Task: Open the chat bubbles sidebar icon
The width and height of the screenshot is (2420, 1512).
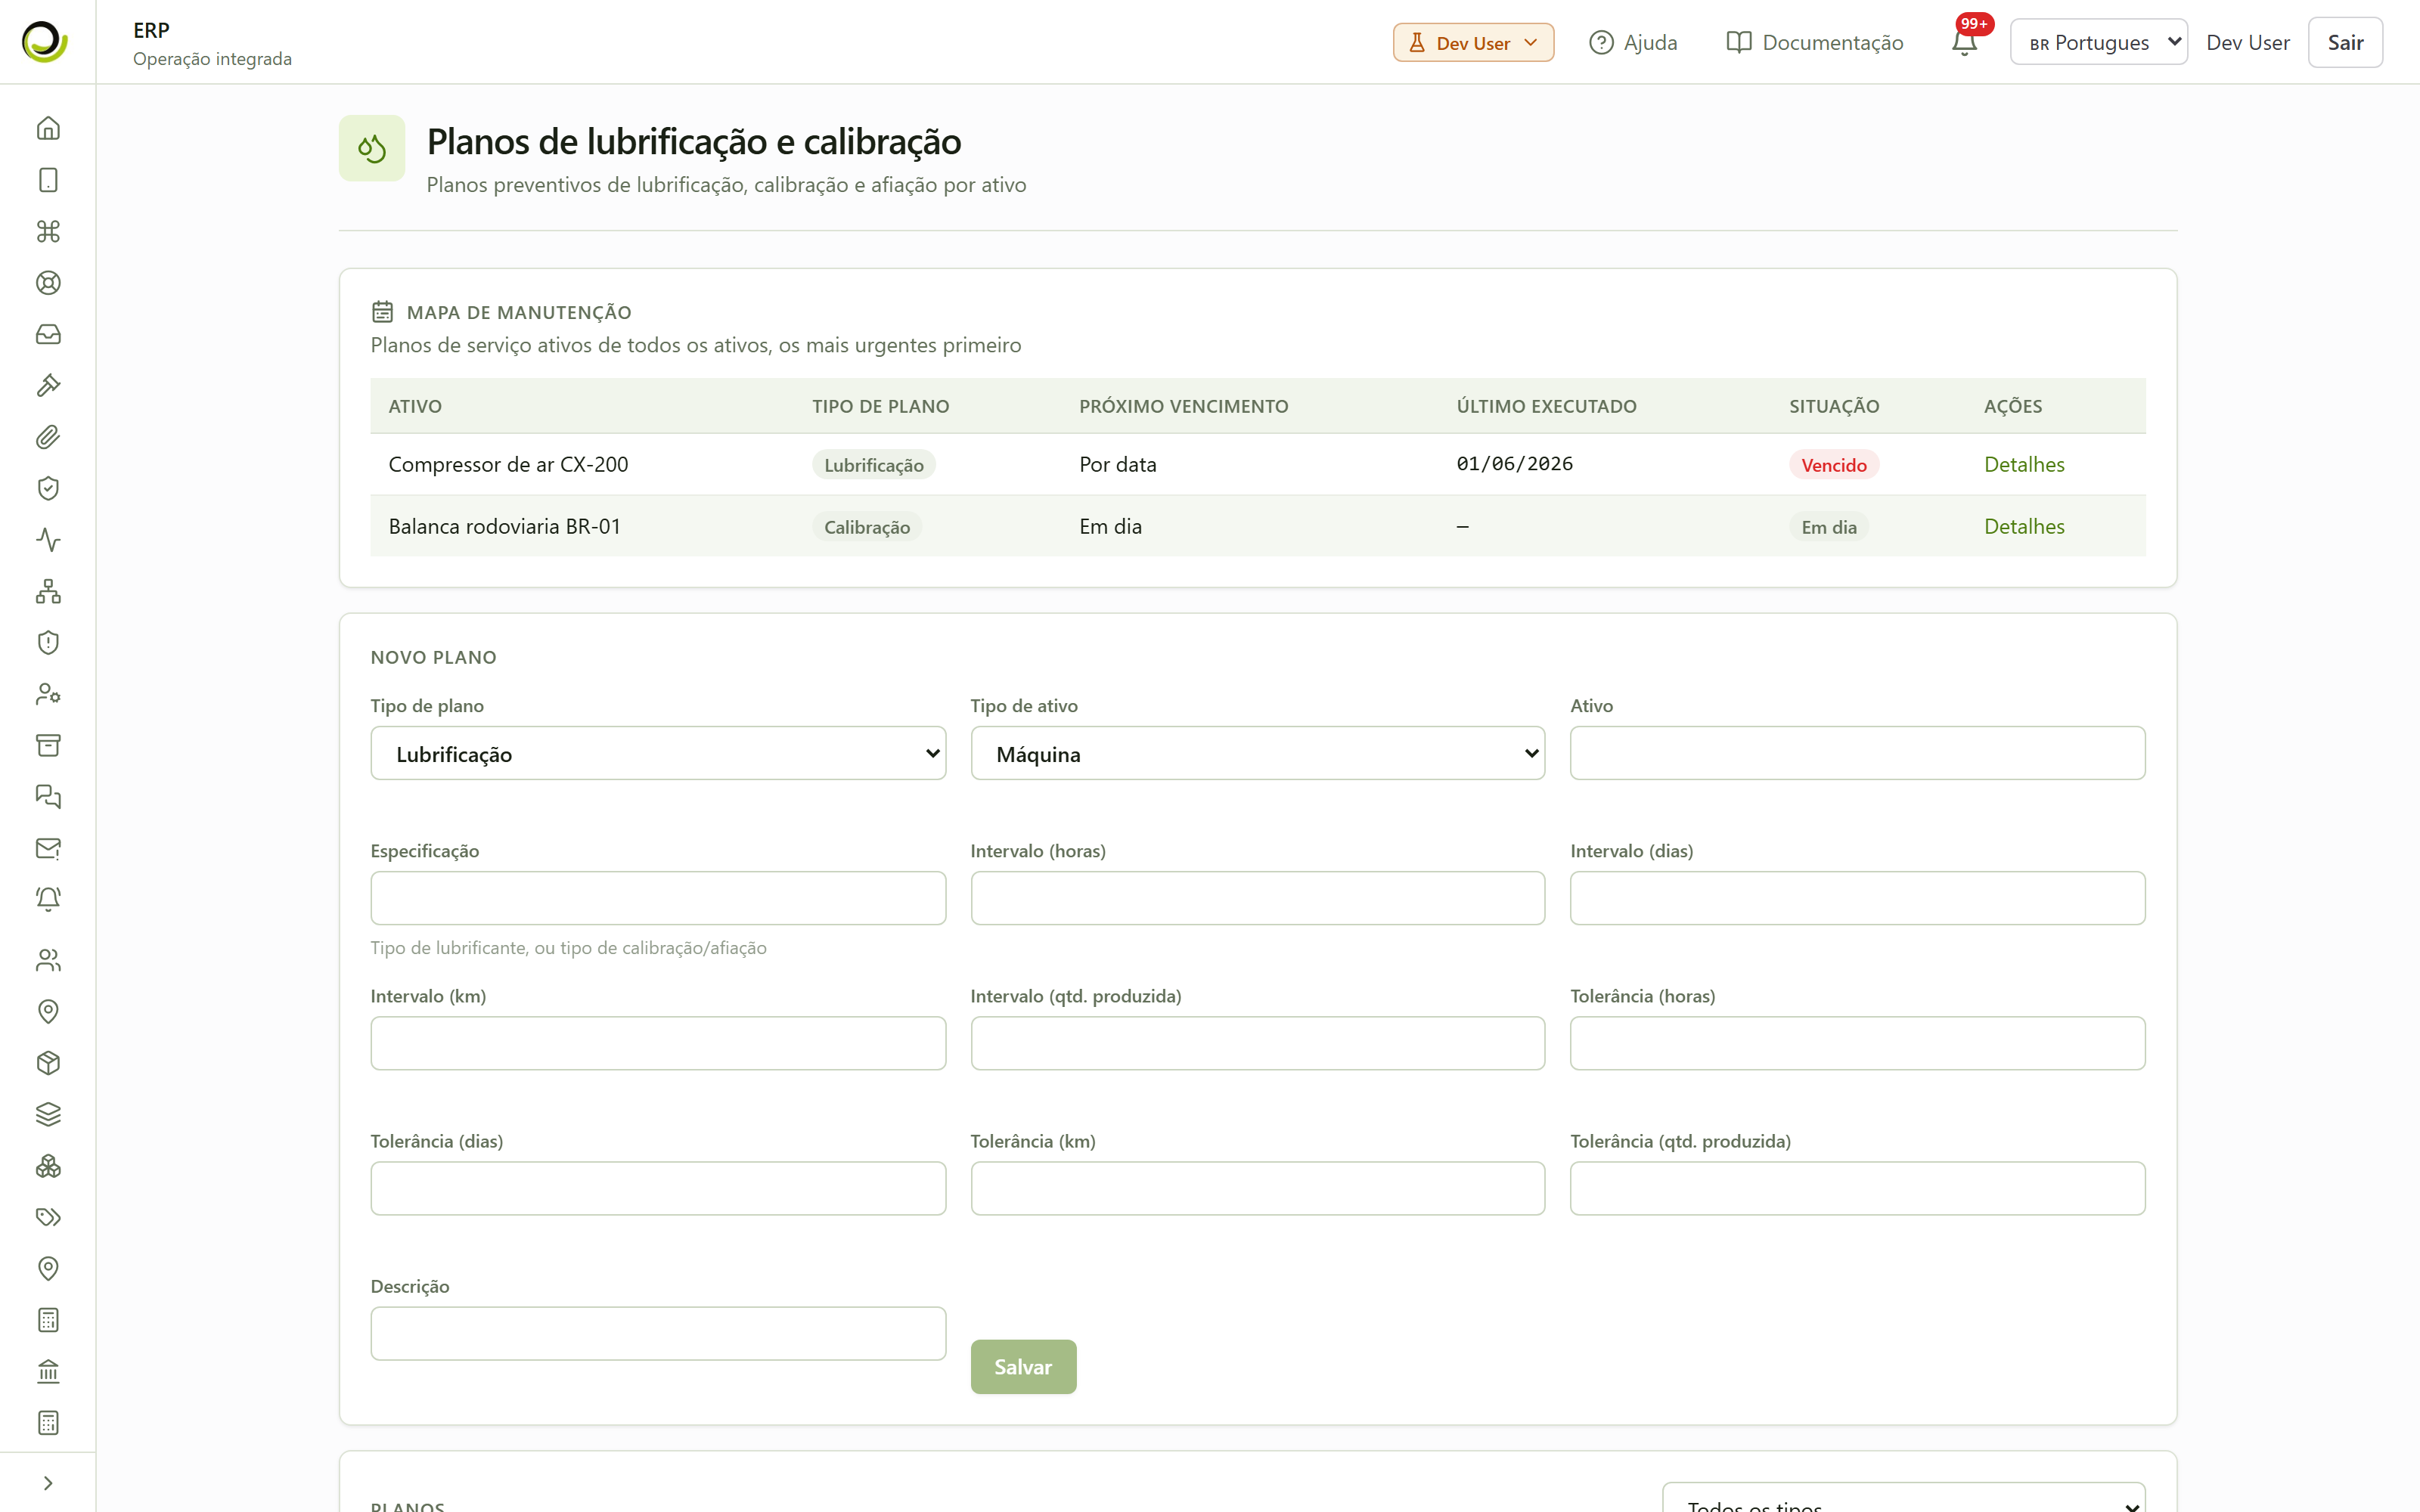Action: (x=48, y=797)
